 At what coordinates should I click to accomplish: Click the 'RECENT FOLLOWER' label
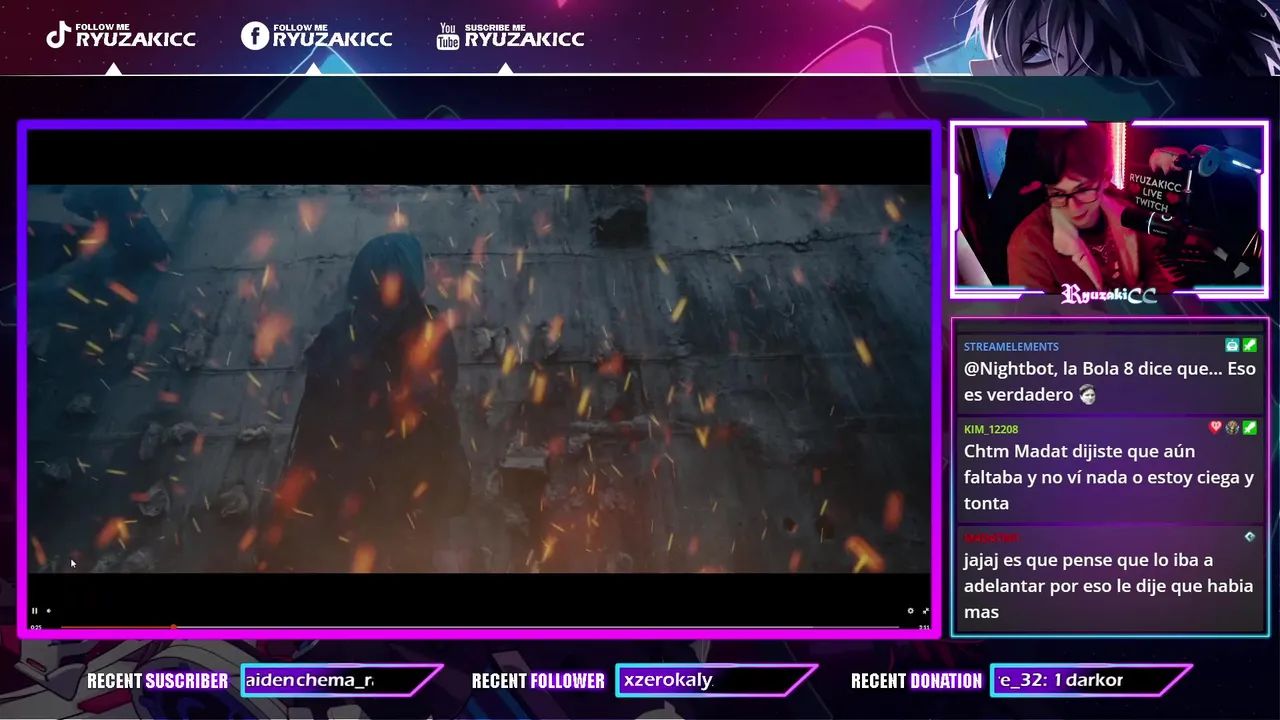pyautogui.click(x=538, y=681)
